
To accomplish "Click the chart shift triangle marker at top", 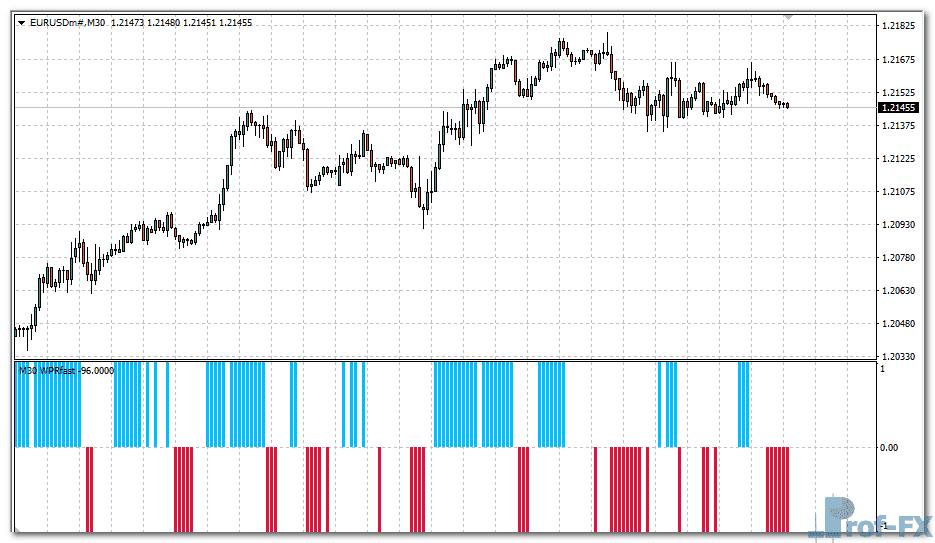I will (x=789, y=17).
